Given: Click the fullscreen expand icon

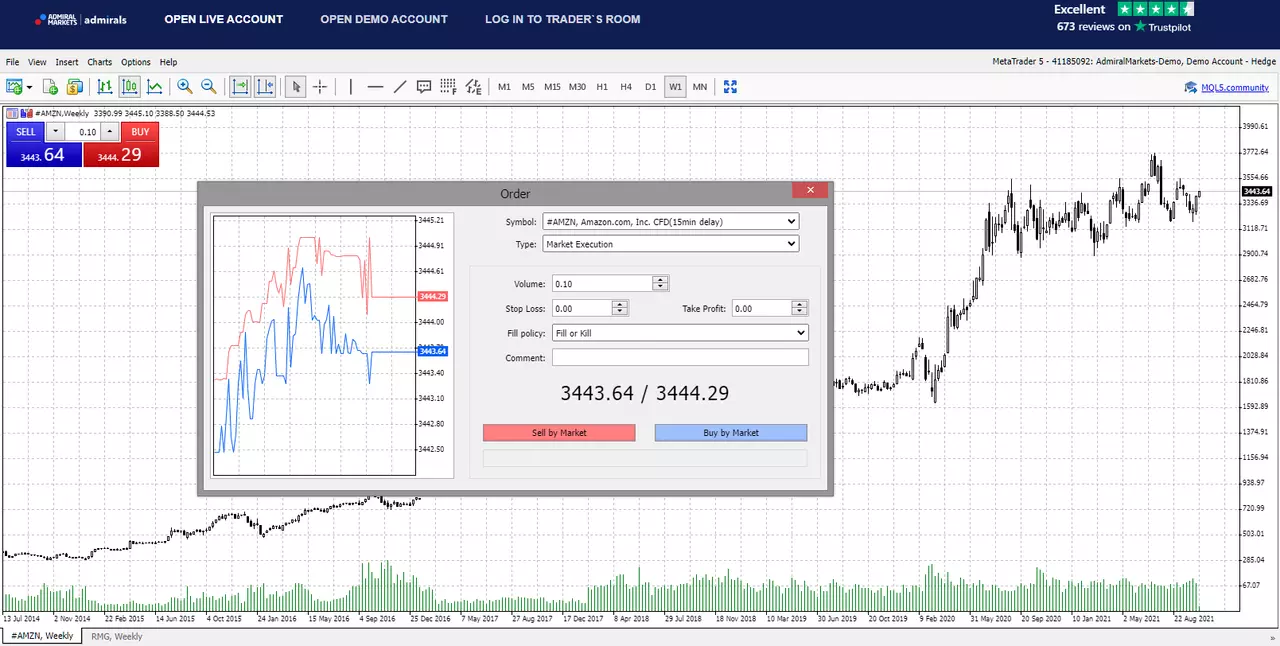Looking at the screenshot, I should (x=730, y=87).
